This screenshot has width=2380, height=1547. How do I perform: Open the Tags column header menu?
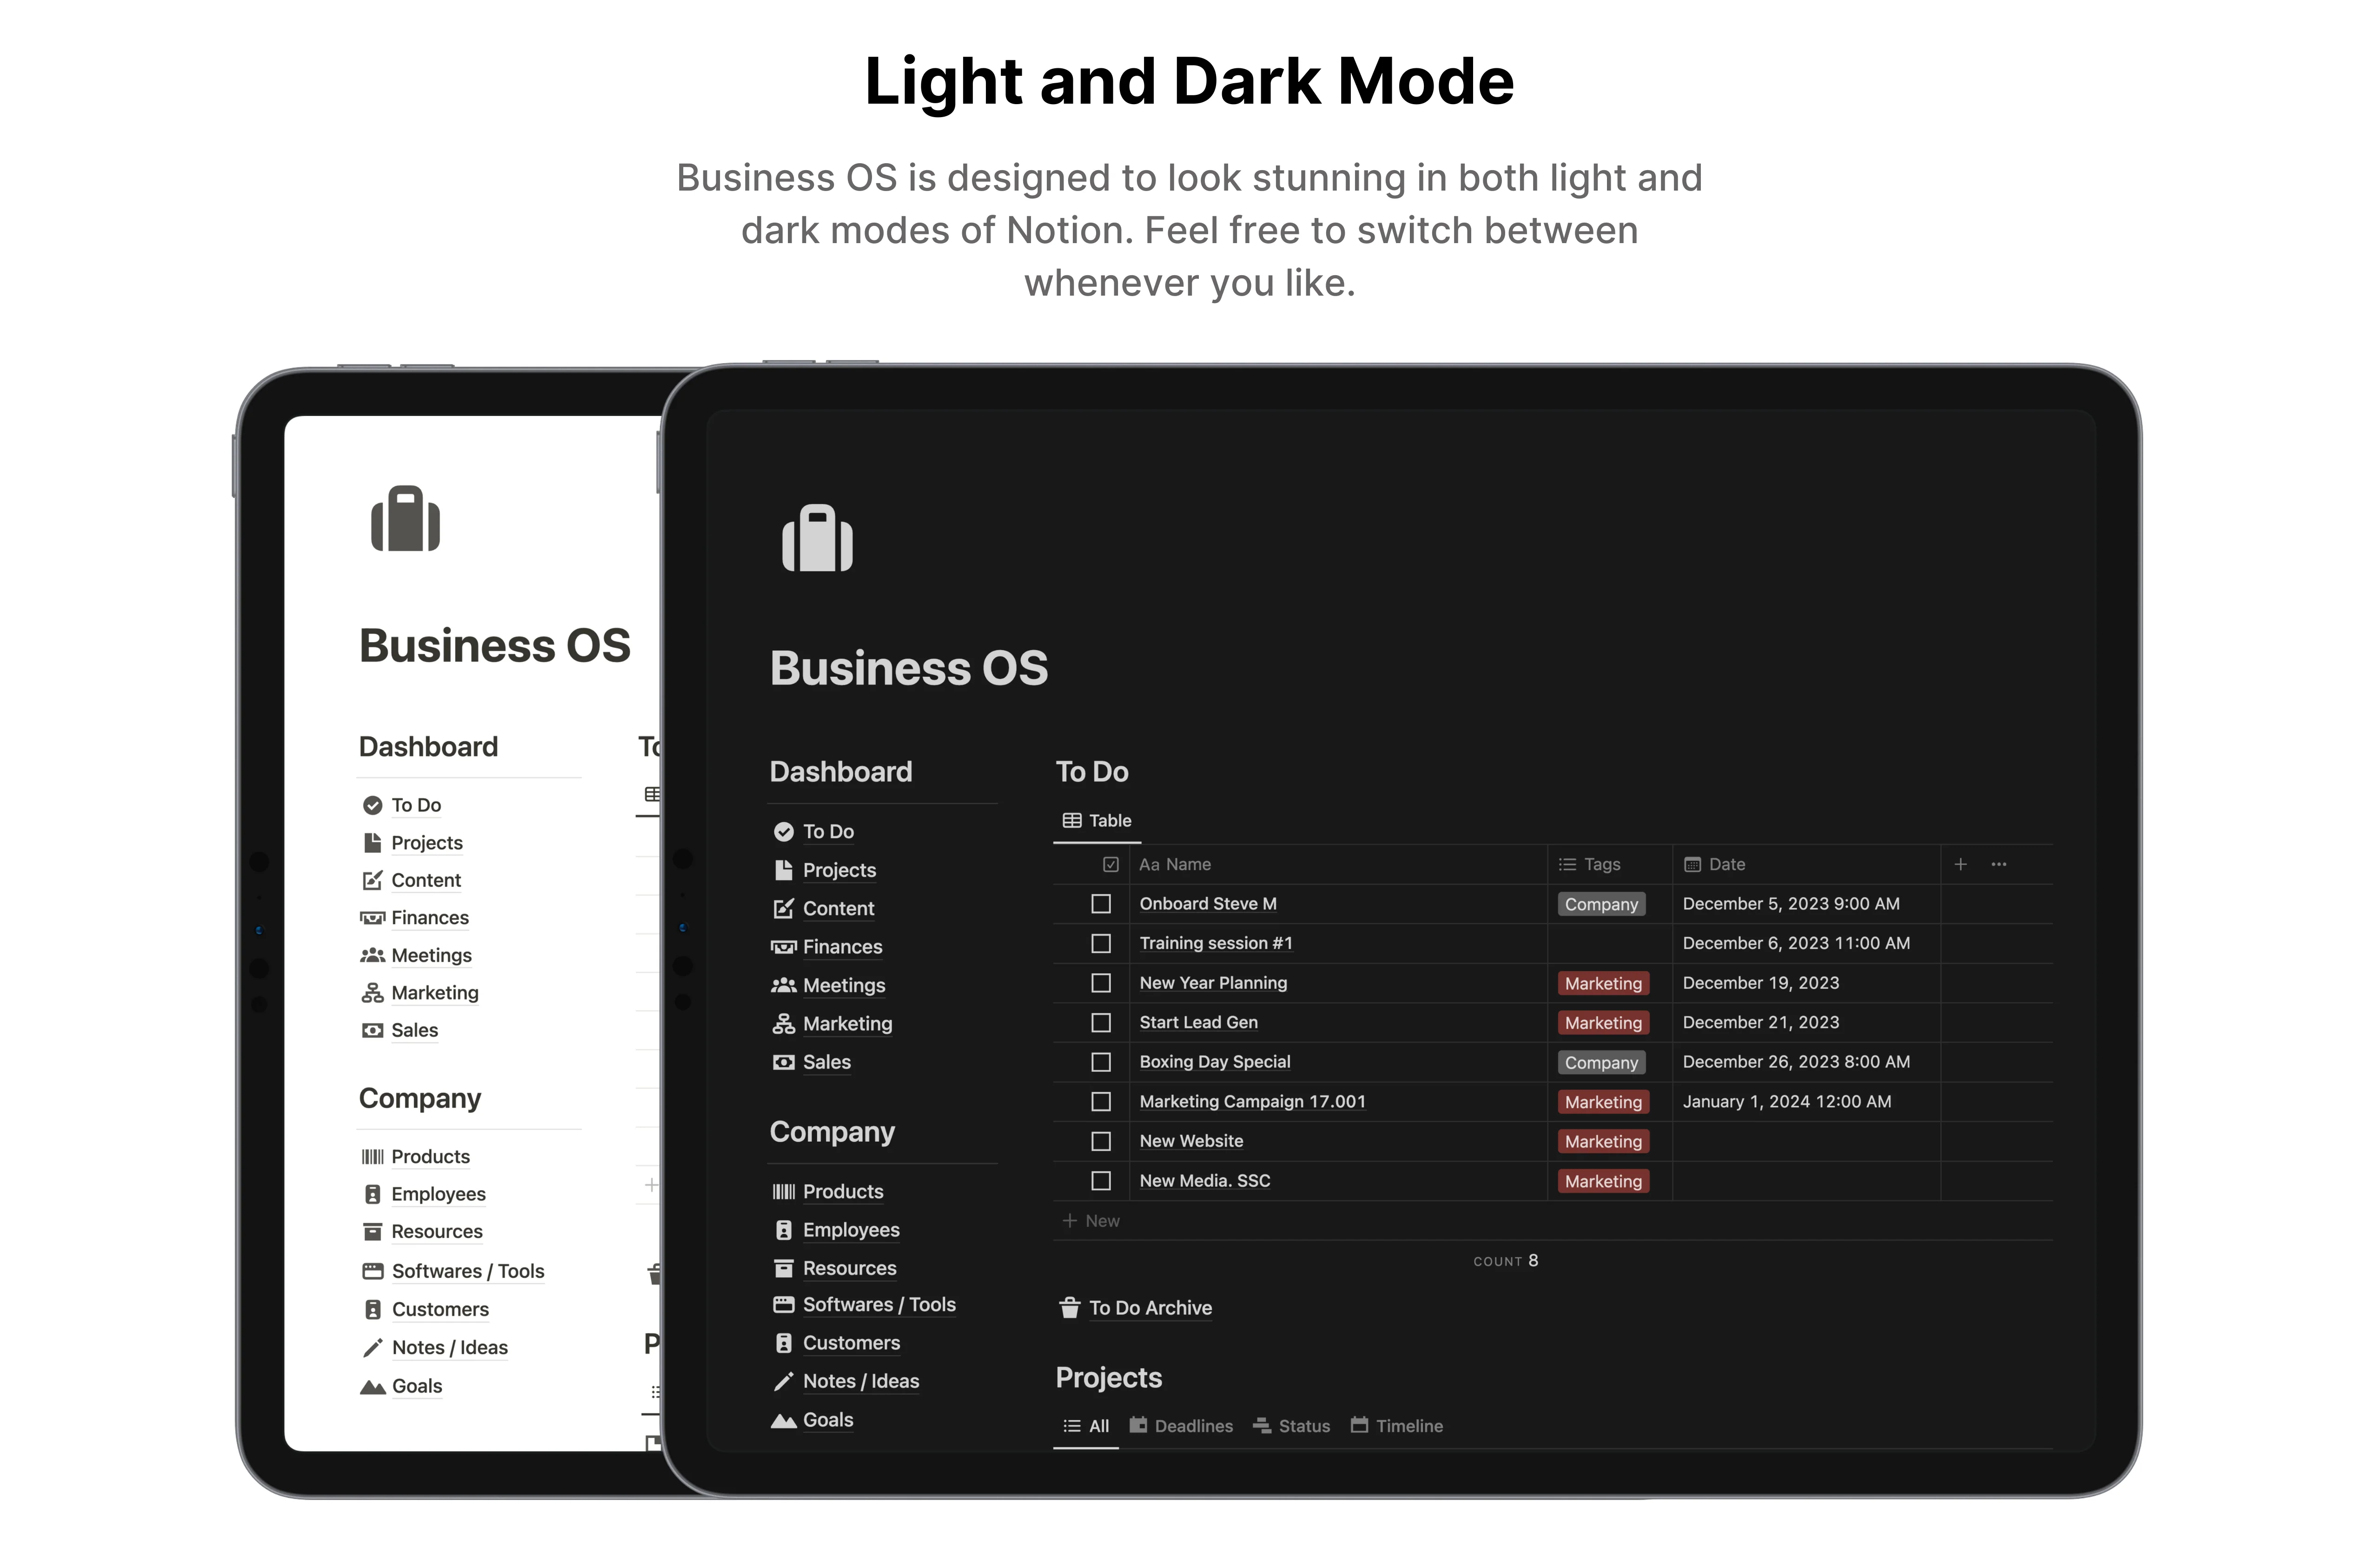pos(1600,864)
